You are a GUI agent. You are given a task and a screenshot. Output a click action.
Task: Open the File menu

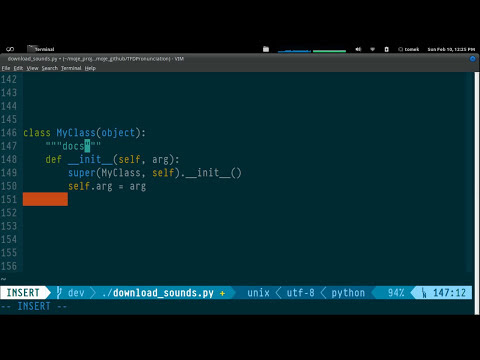(x=6, y=68)
